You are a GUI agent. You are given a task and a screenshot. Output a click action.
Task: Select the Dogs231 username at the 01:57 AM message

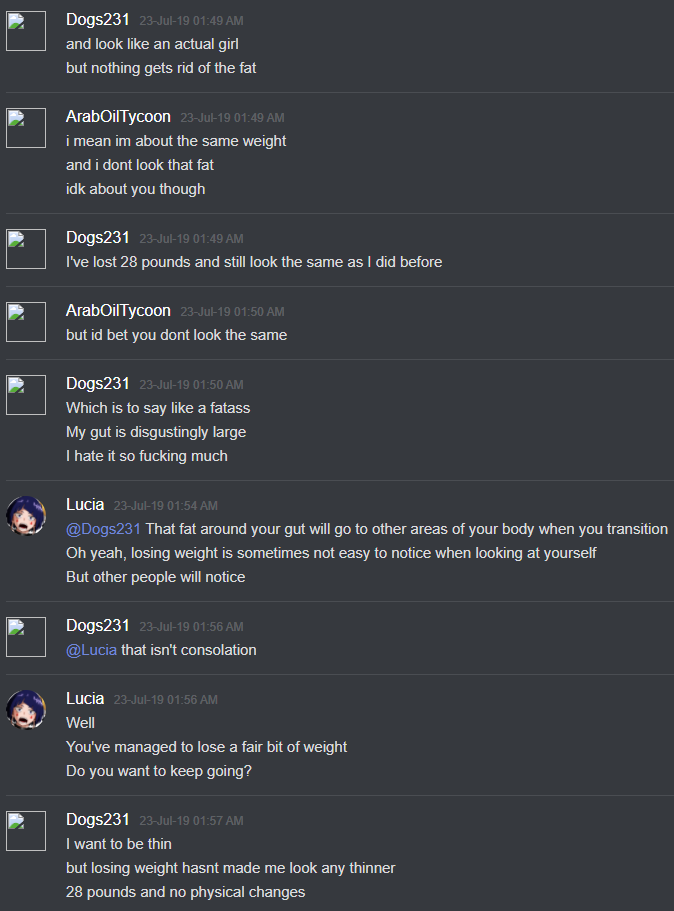coord(98,819)
